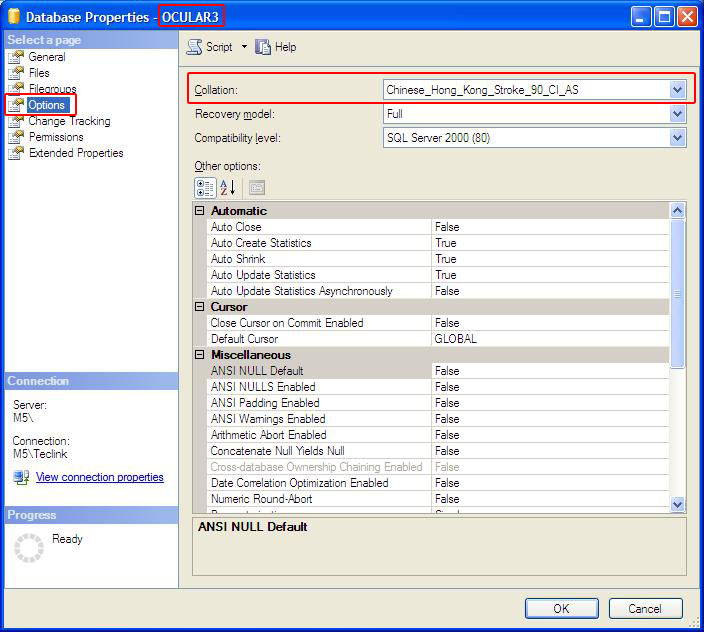Click the options grid scrollbar thumb
704x632 pixels.
[677, 294]
